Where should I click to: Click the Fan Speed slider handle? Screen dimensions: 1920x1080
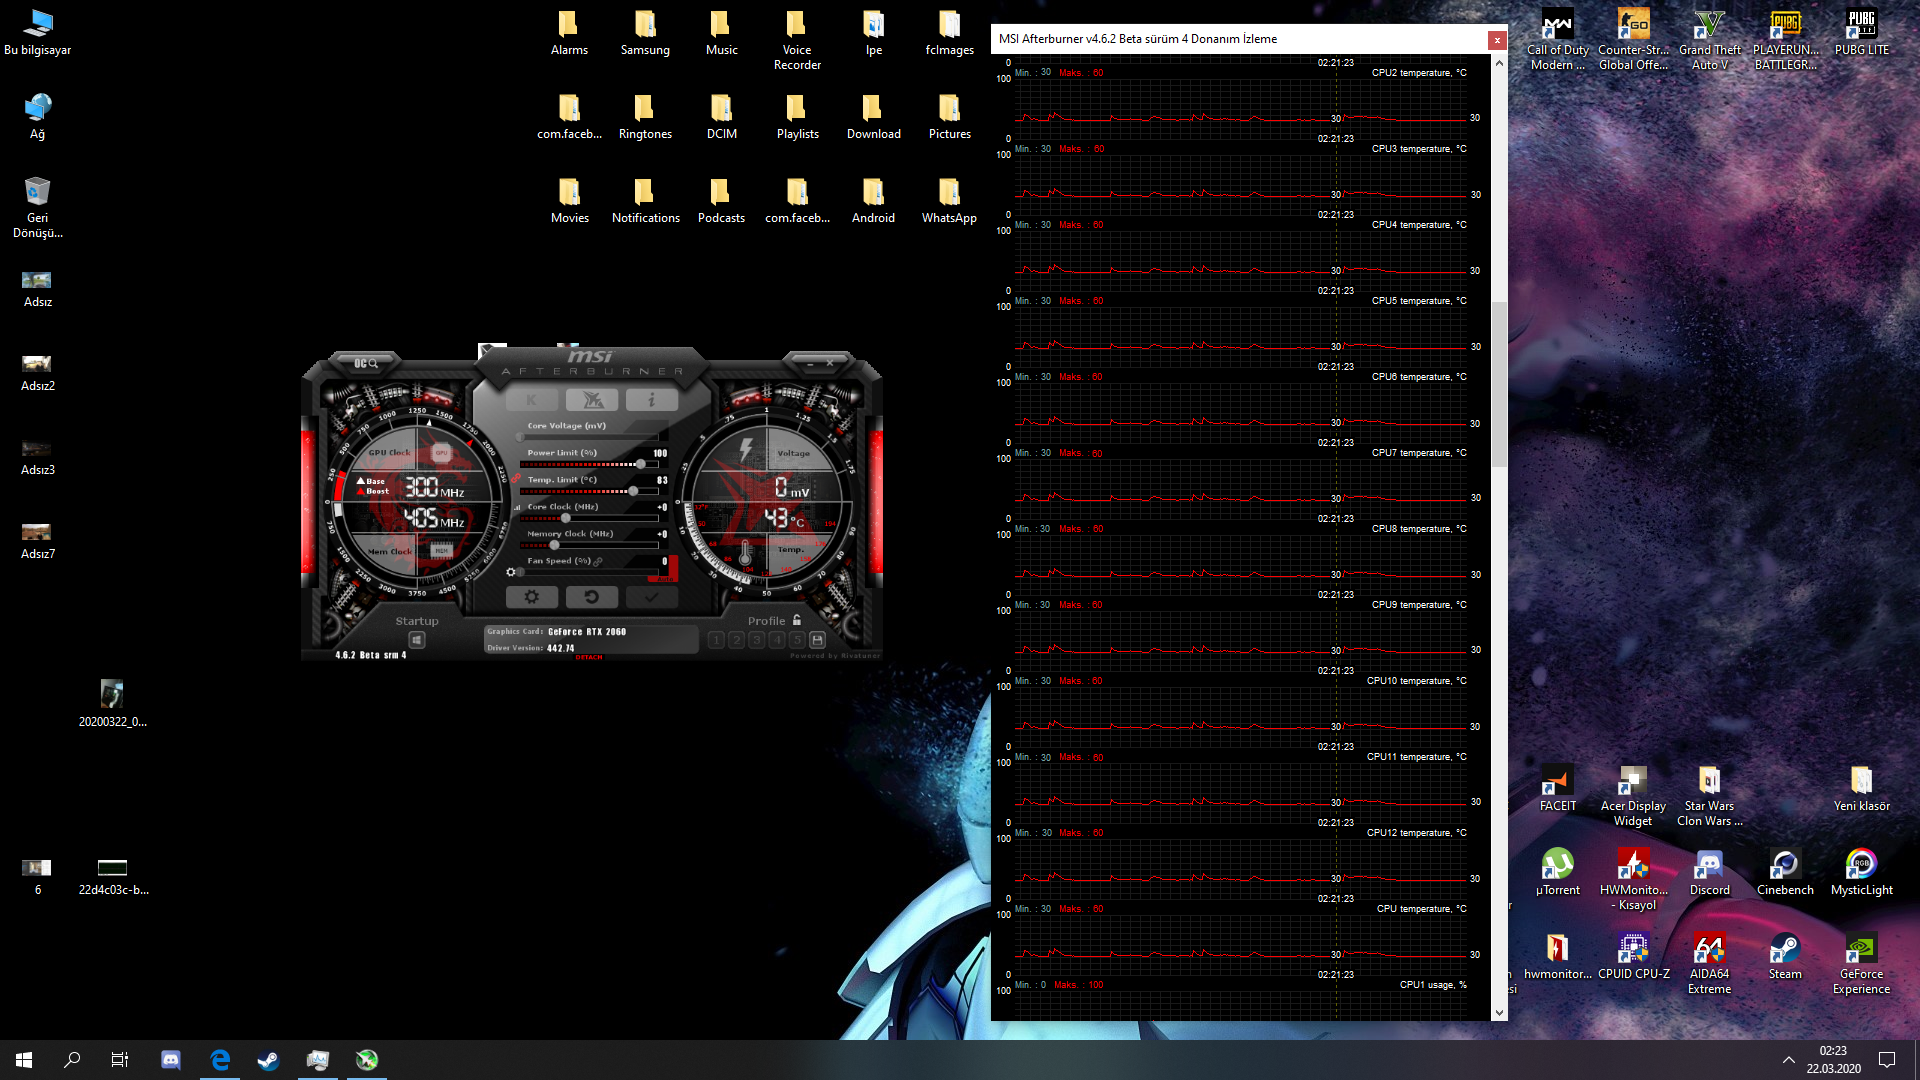click(x=520, y=573)
